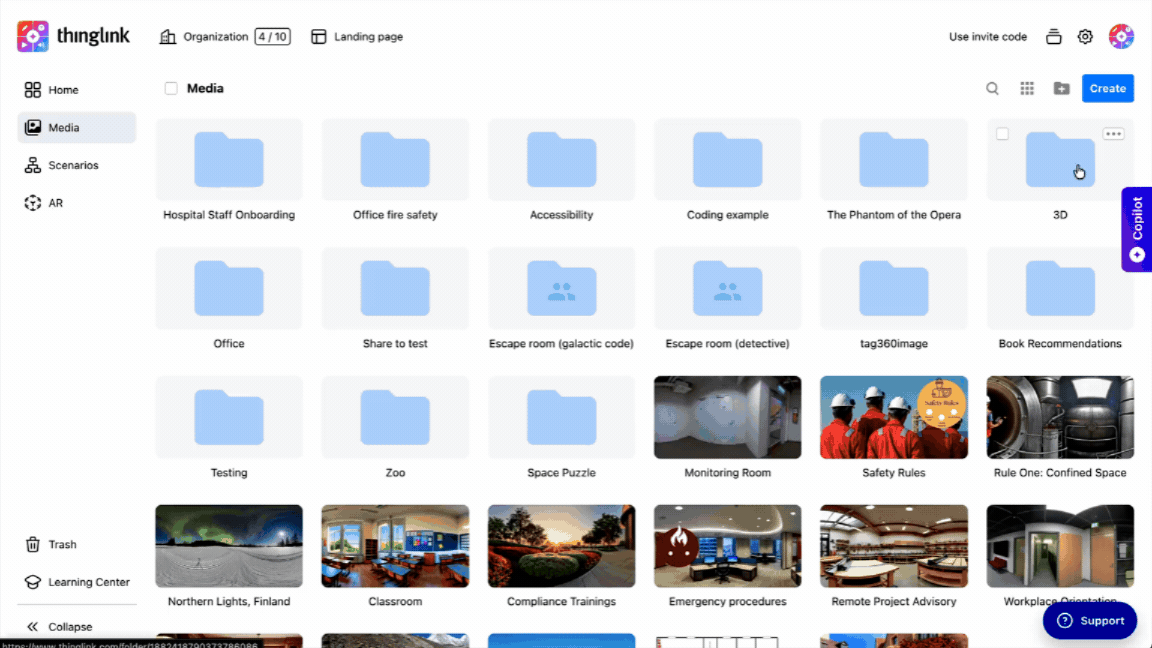Image resolution: width=1152 pixels, height=648 pixels.
Task: Click the blue Create button
Action: [1107, 88]
